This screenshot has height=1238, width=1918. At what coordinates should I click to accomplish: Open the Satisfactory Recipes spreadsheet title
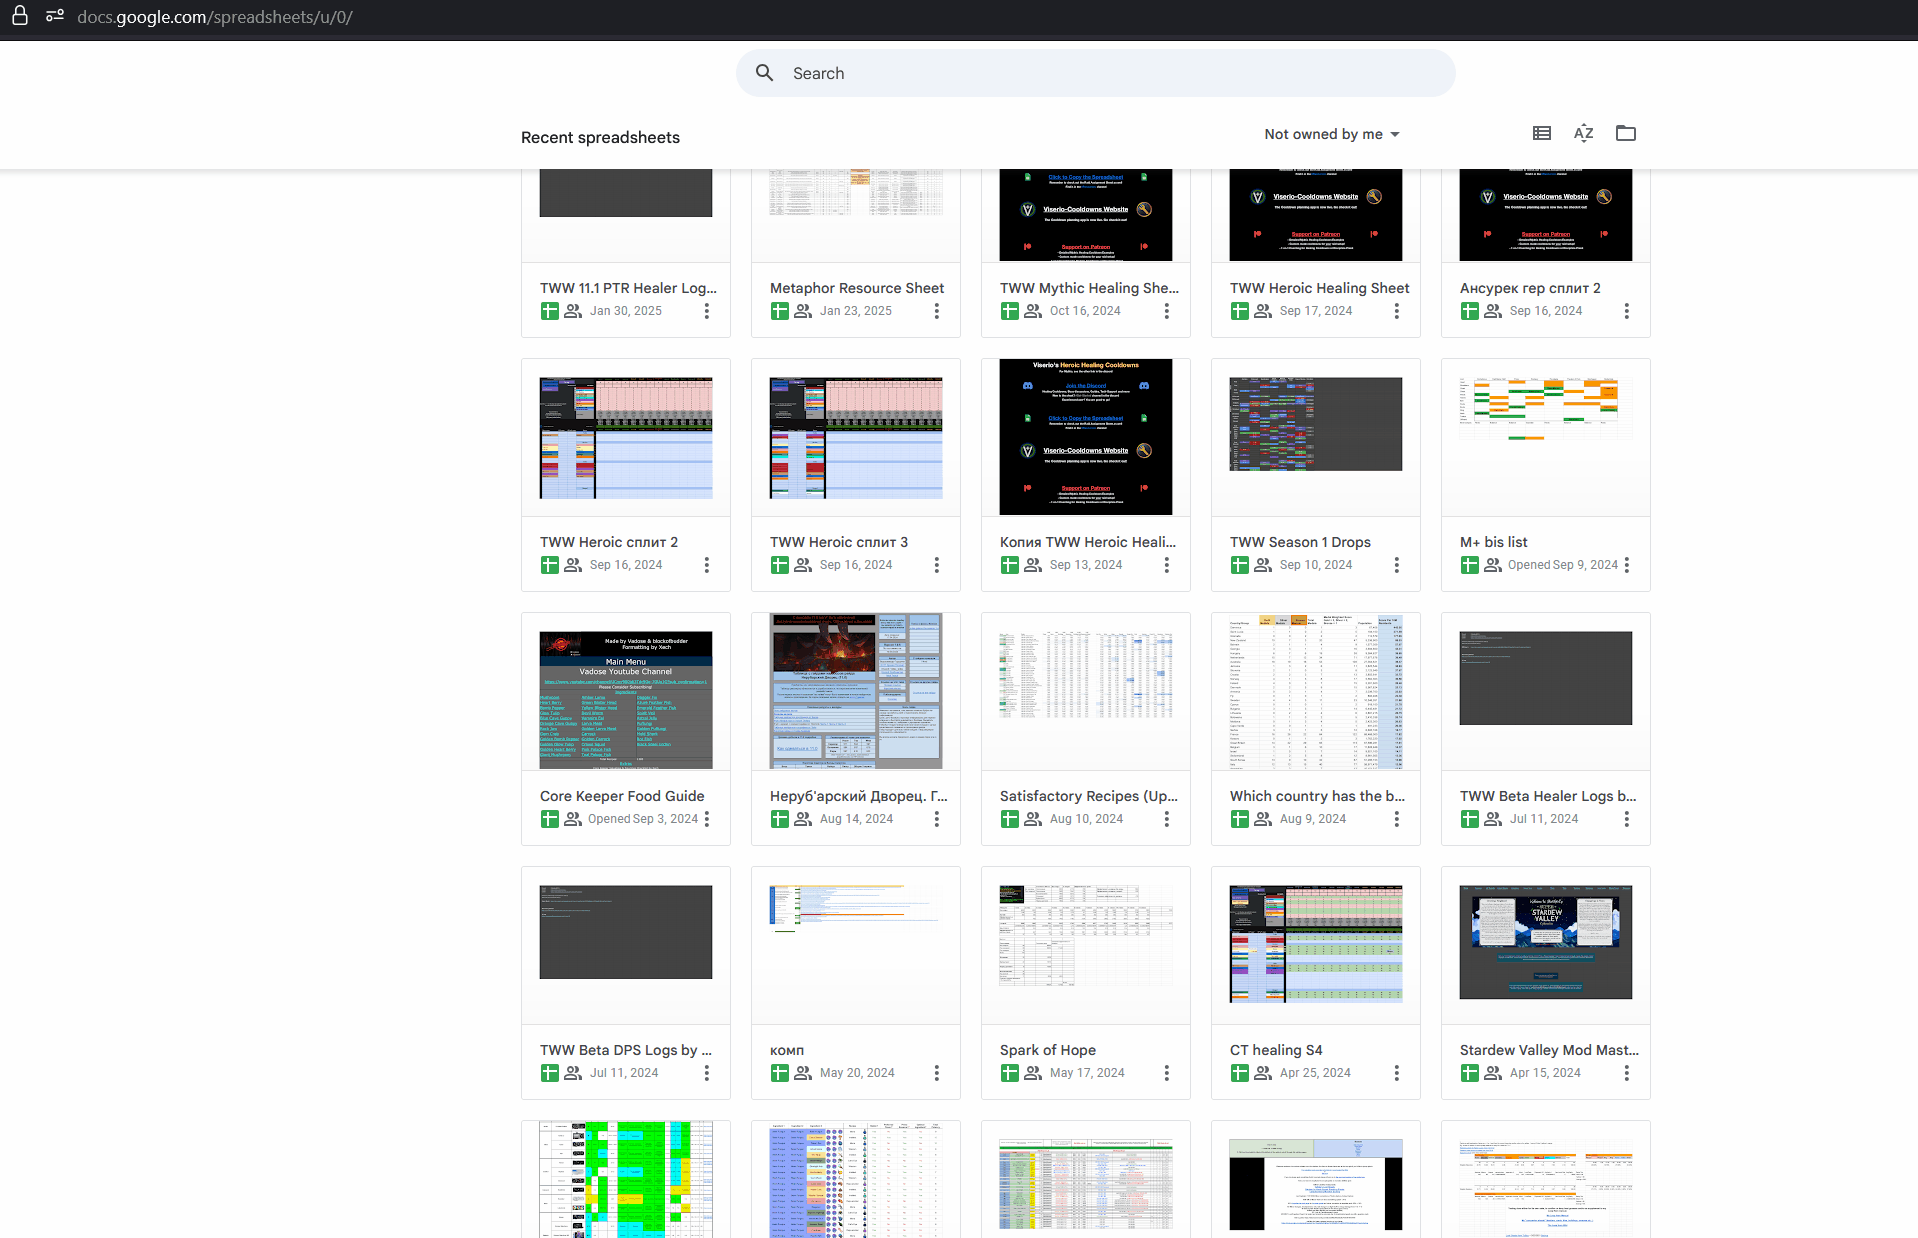point(1088,796)
